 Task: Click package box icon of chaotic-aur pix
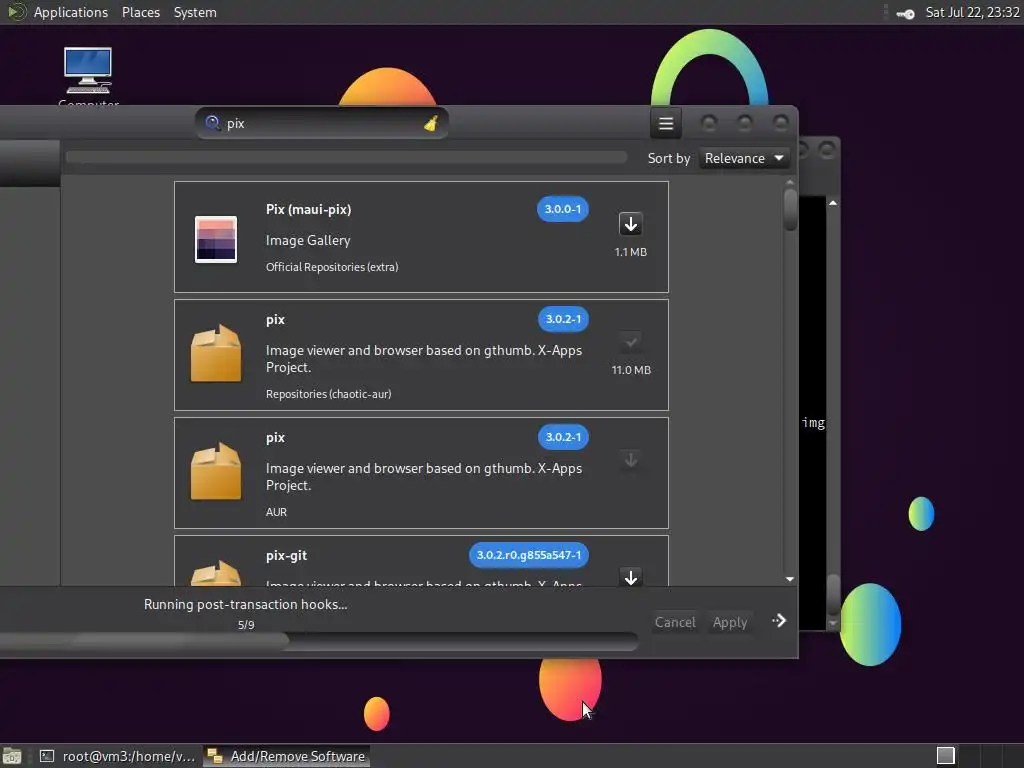tap(216, 353)
